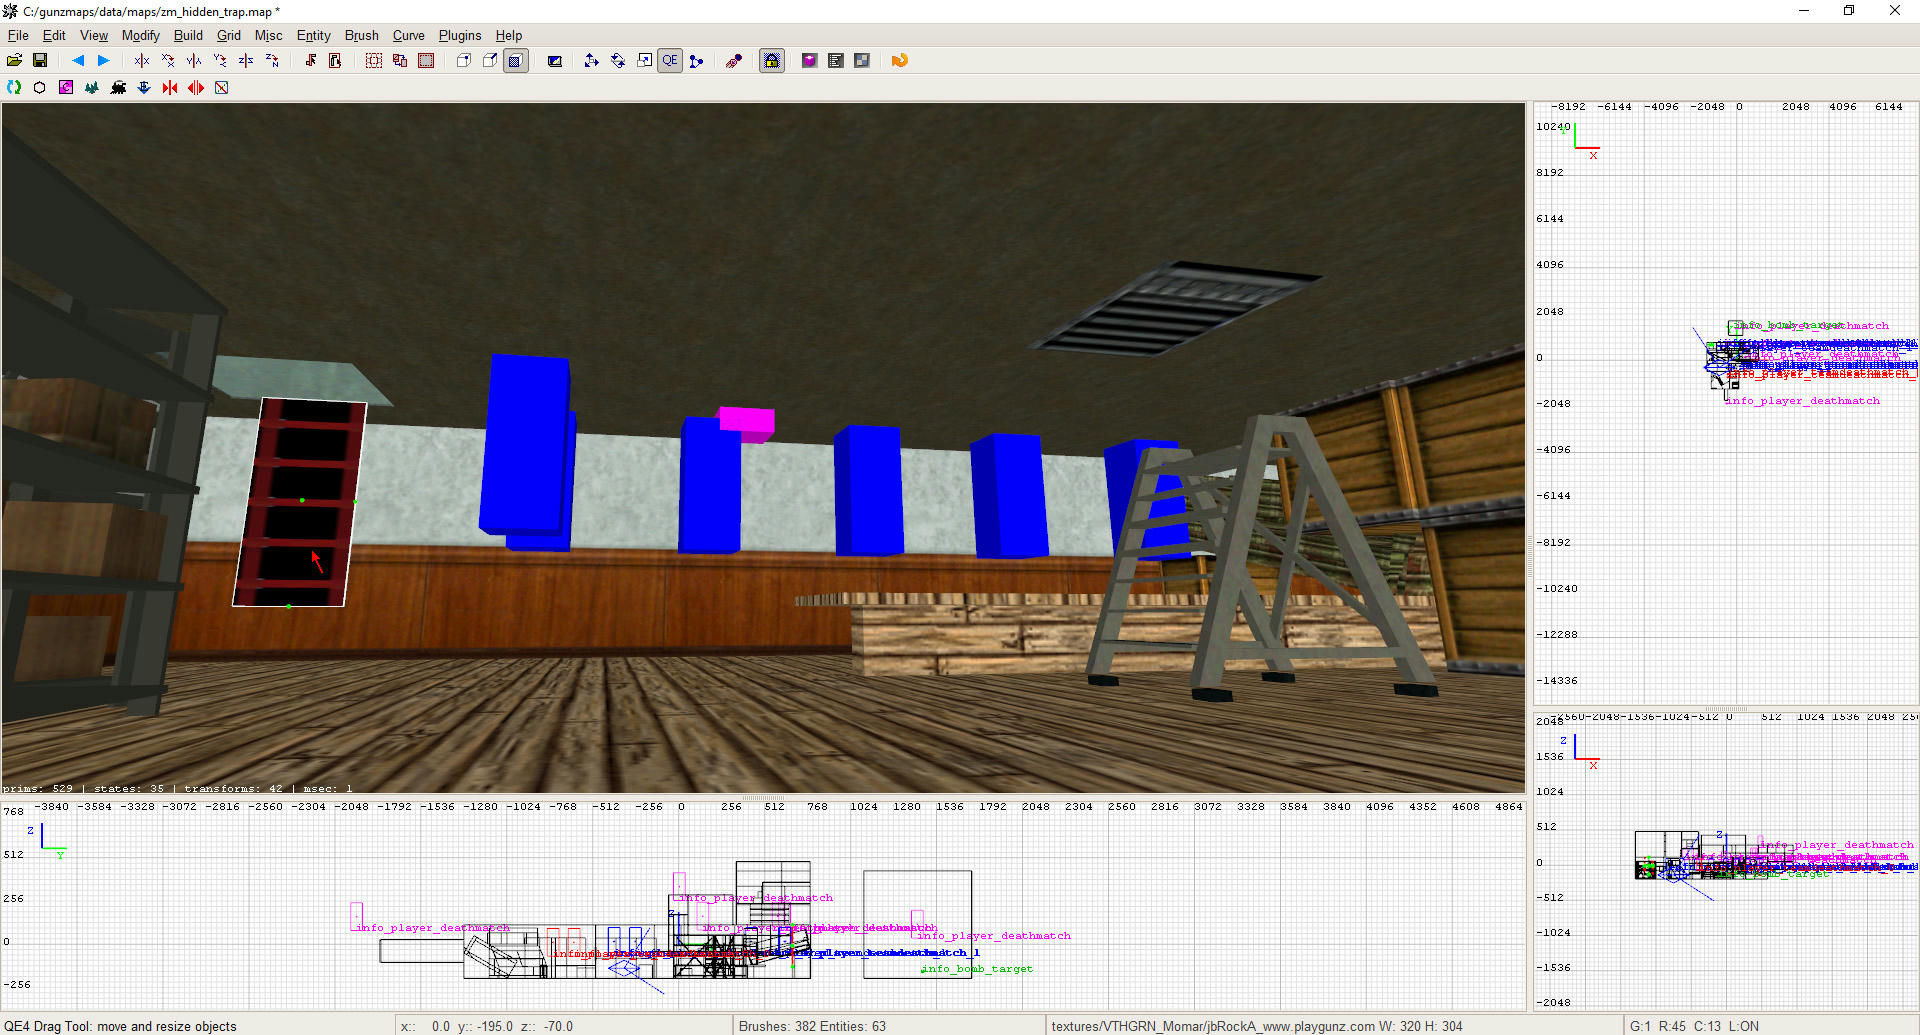Open the texture window icon
Image resolution: width=1920 pixels, height=1035 pixels.
862,60
